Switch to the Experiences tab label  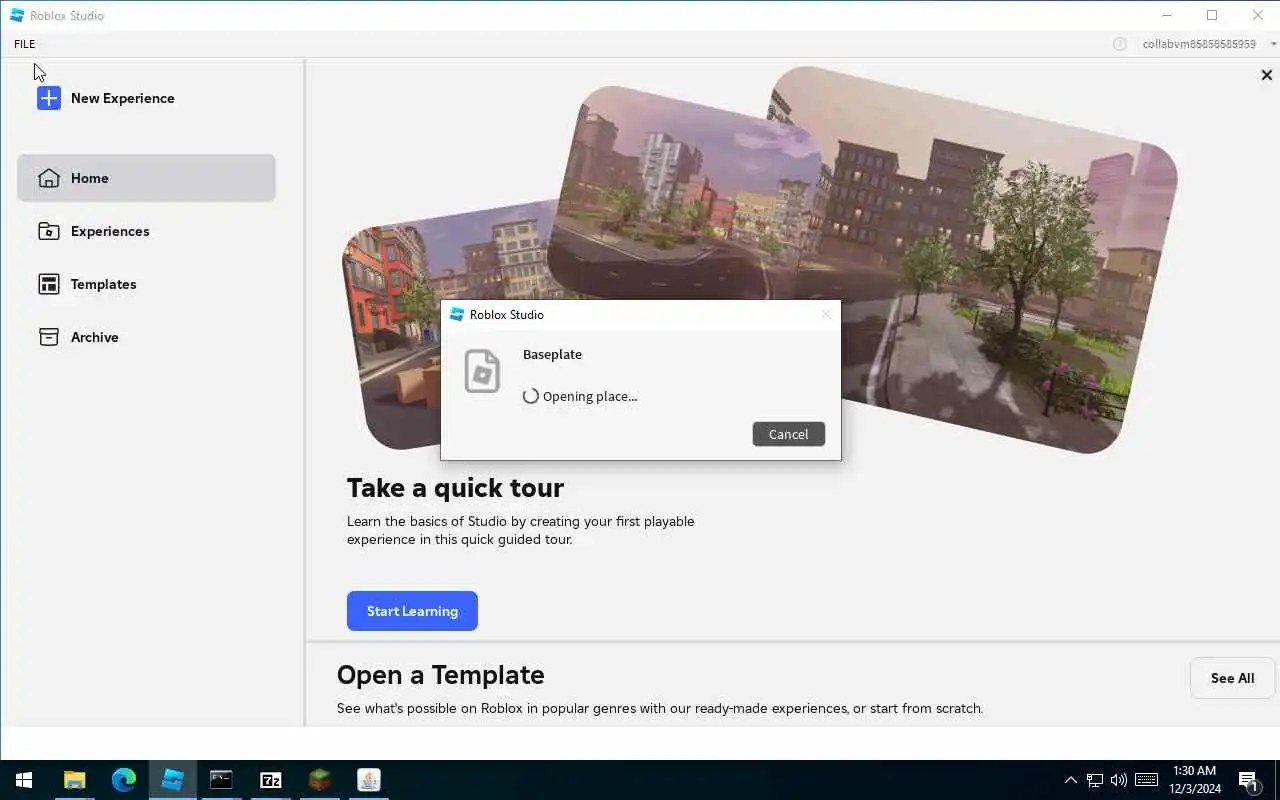click(110, 231)
